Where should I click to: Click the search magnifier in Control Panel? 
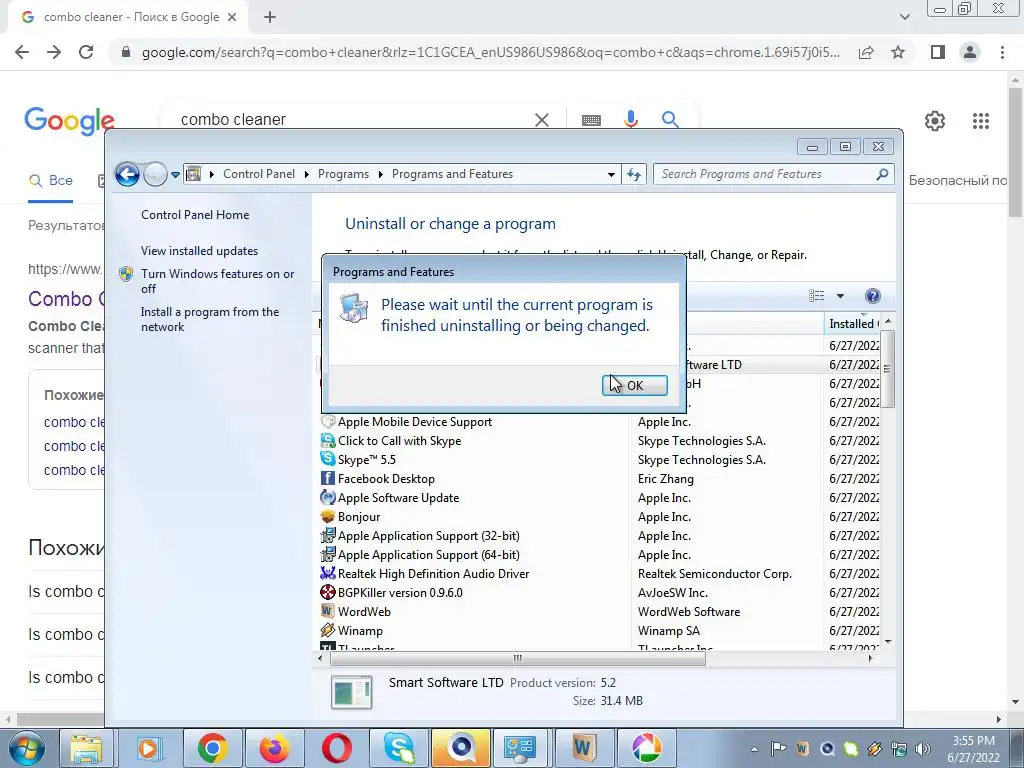coord(882,174)
